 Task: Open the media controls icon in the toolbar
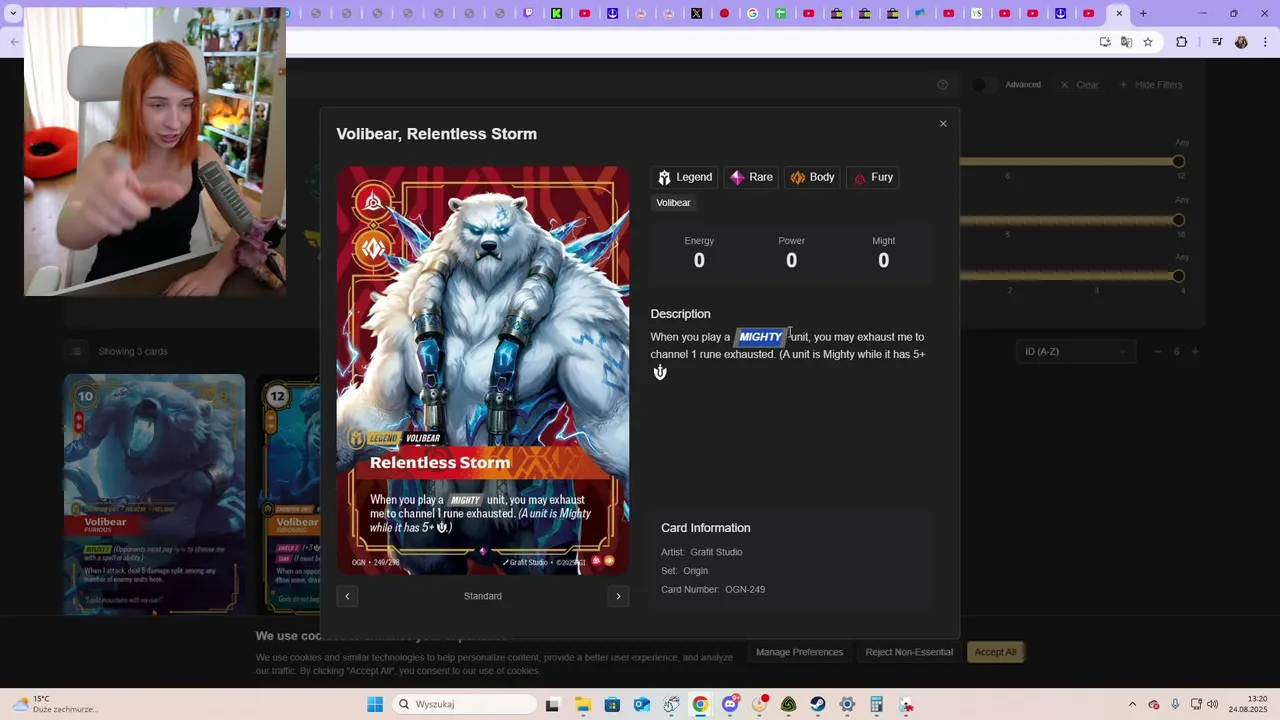[1217, 42]
